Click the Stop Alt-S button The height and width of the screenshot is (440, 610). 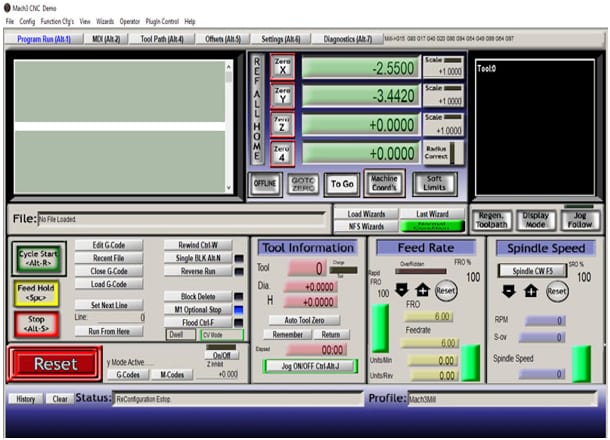(x=36, y=324)
